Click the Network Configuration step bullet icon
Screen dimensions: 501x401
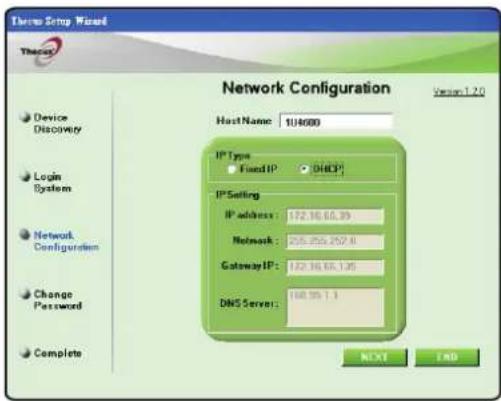(x=25, y=235)
